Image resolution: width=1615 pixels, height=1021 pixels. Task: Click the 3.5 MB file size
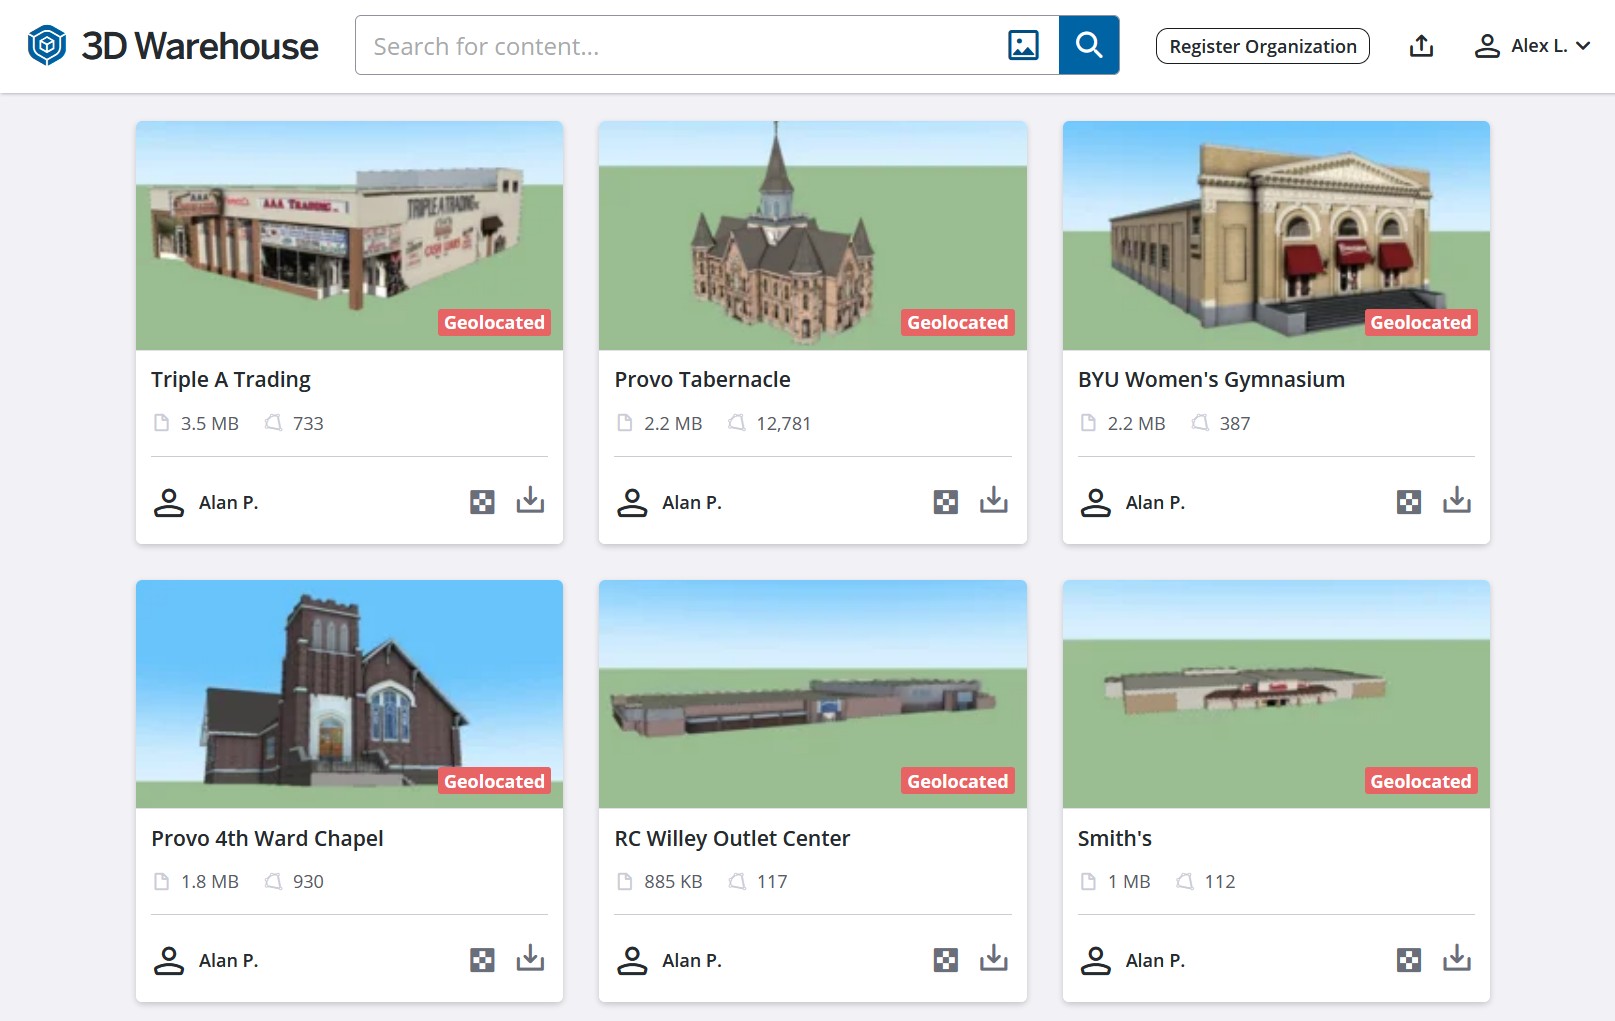[210, 423]
